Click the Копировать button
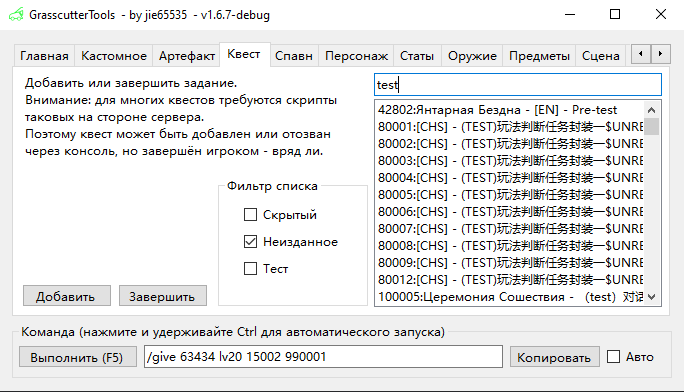The height and width of the screenshot is (392, 684). click(x=555, y=357)
